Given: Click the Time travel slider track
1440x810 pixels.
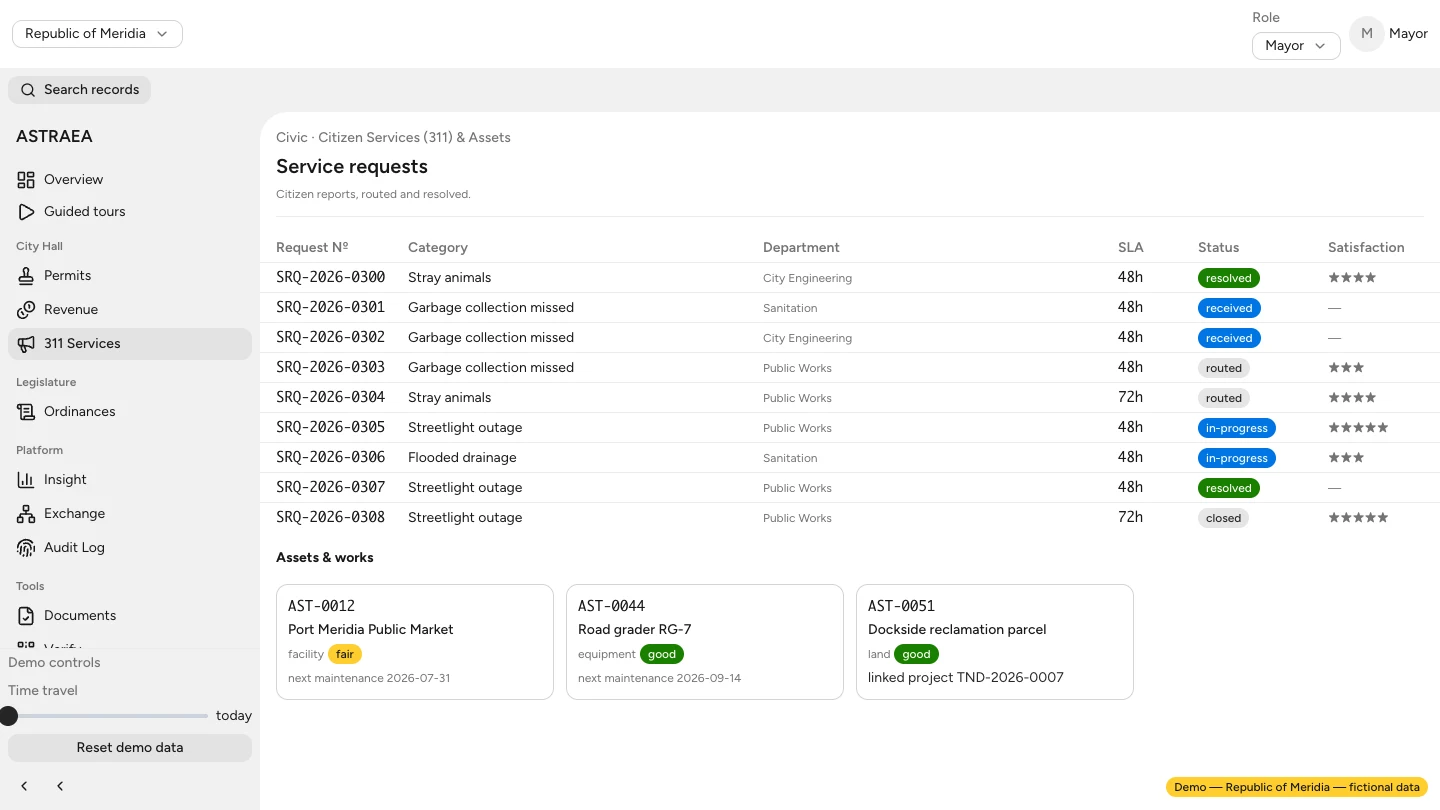Looking at the screenshot, I should 108,716.
